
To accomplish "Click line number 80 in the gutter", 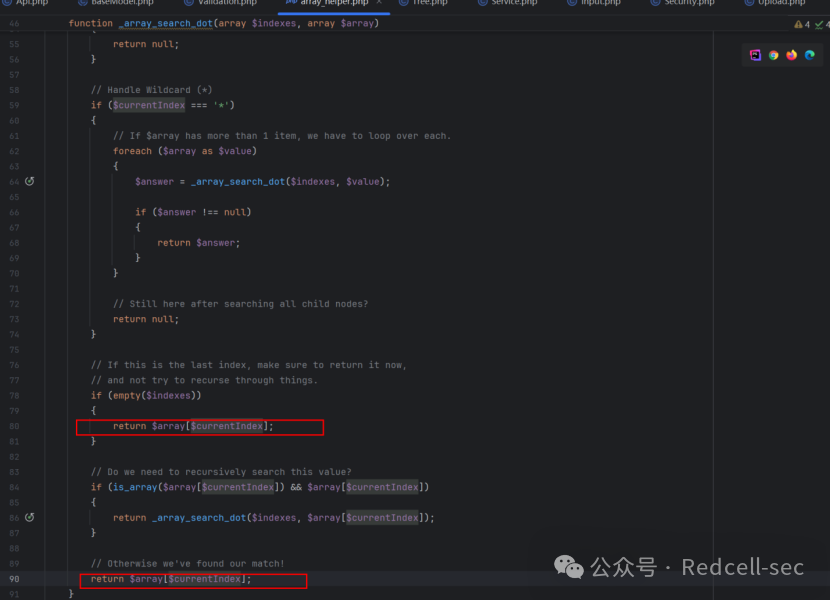I will point(14,426).
